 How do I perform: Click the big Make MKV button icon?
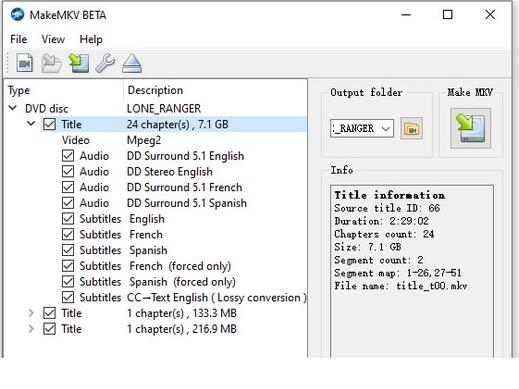(x=470, y=128)
